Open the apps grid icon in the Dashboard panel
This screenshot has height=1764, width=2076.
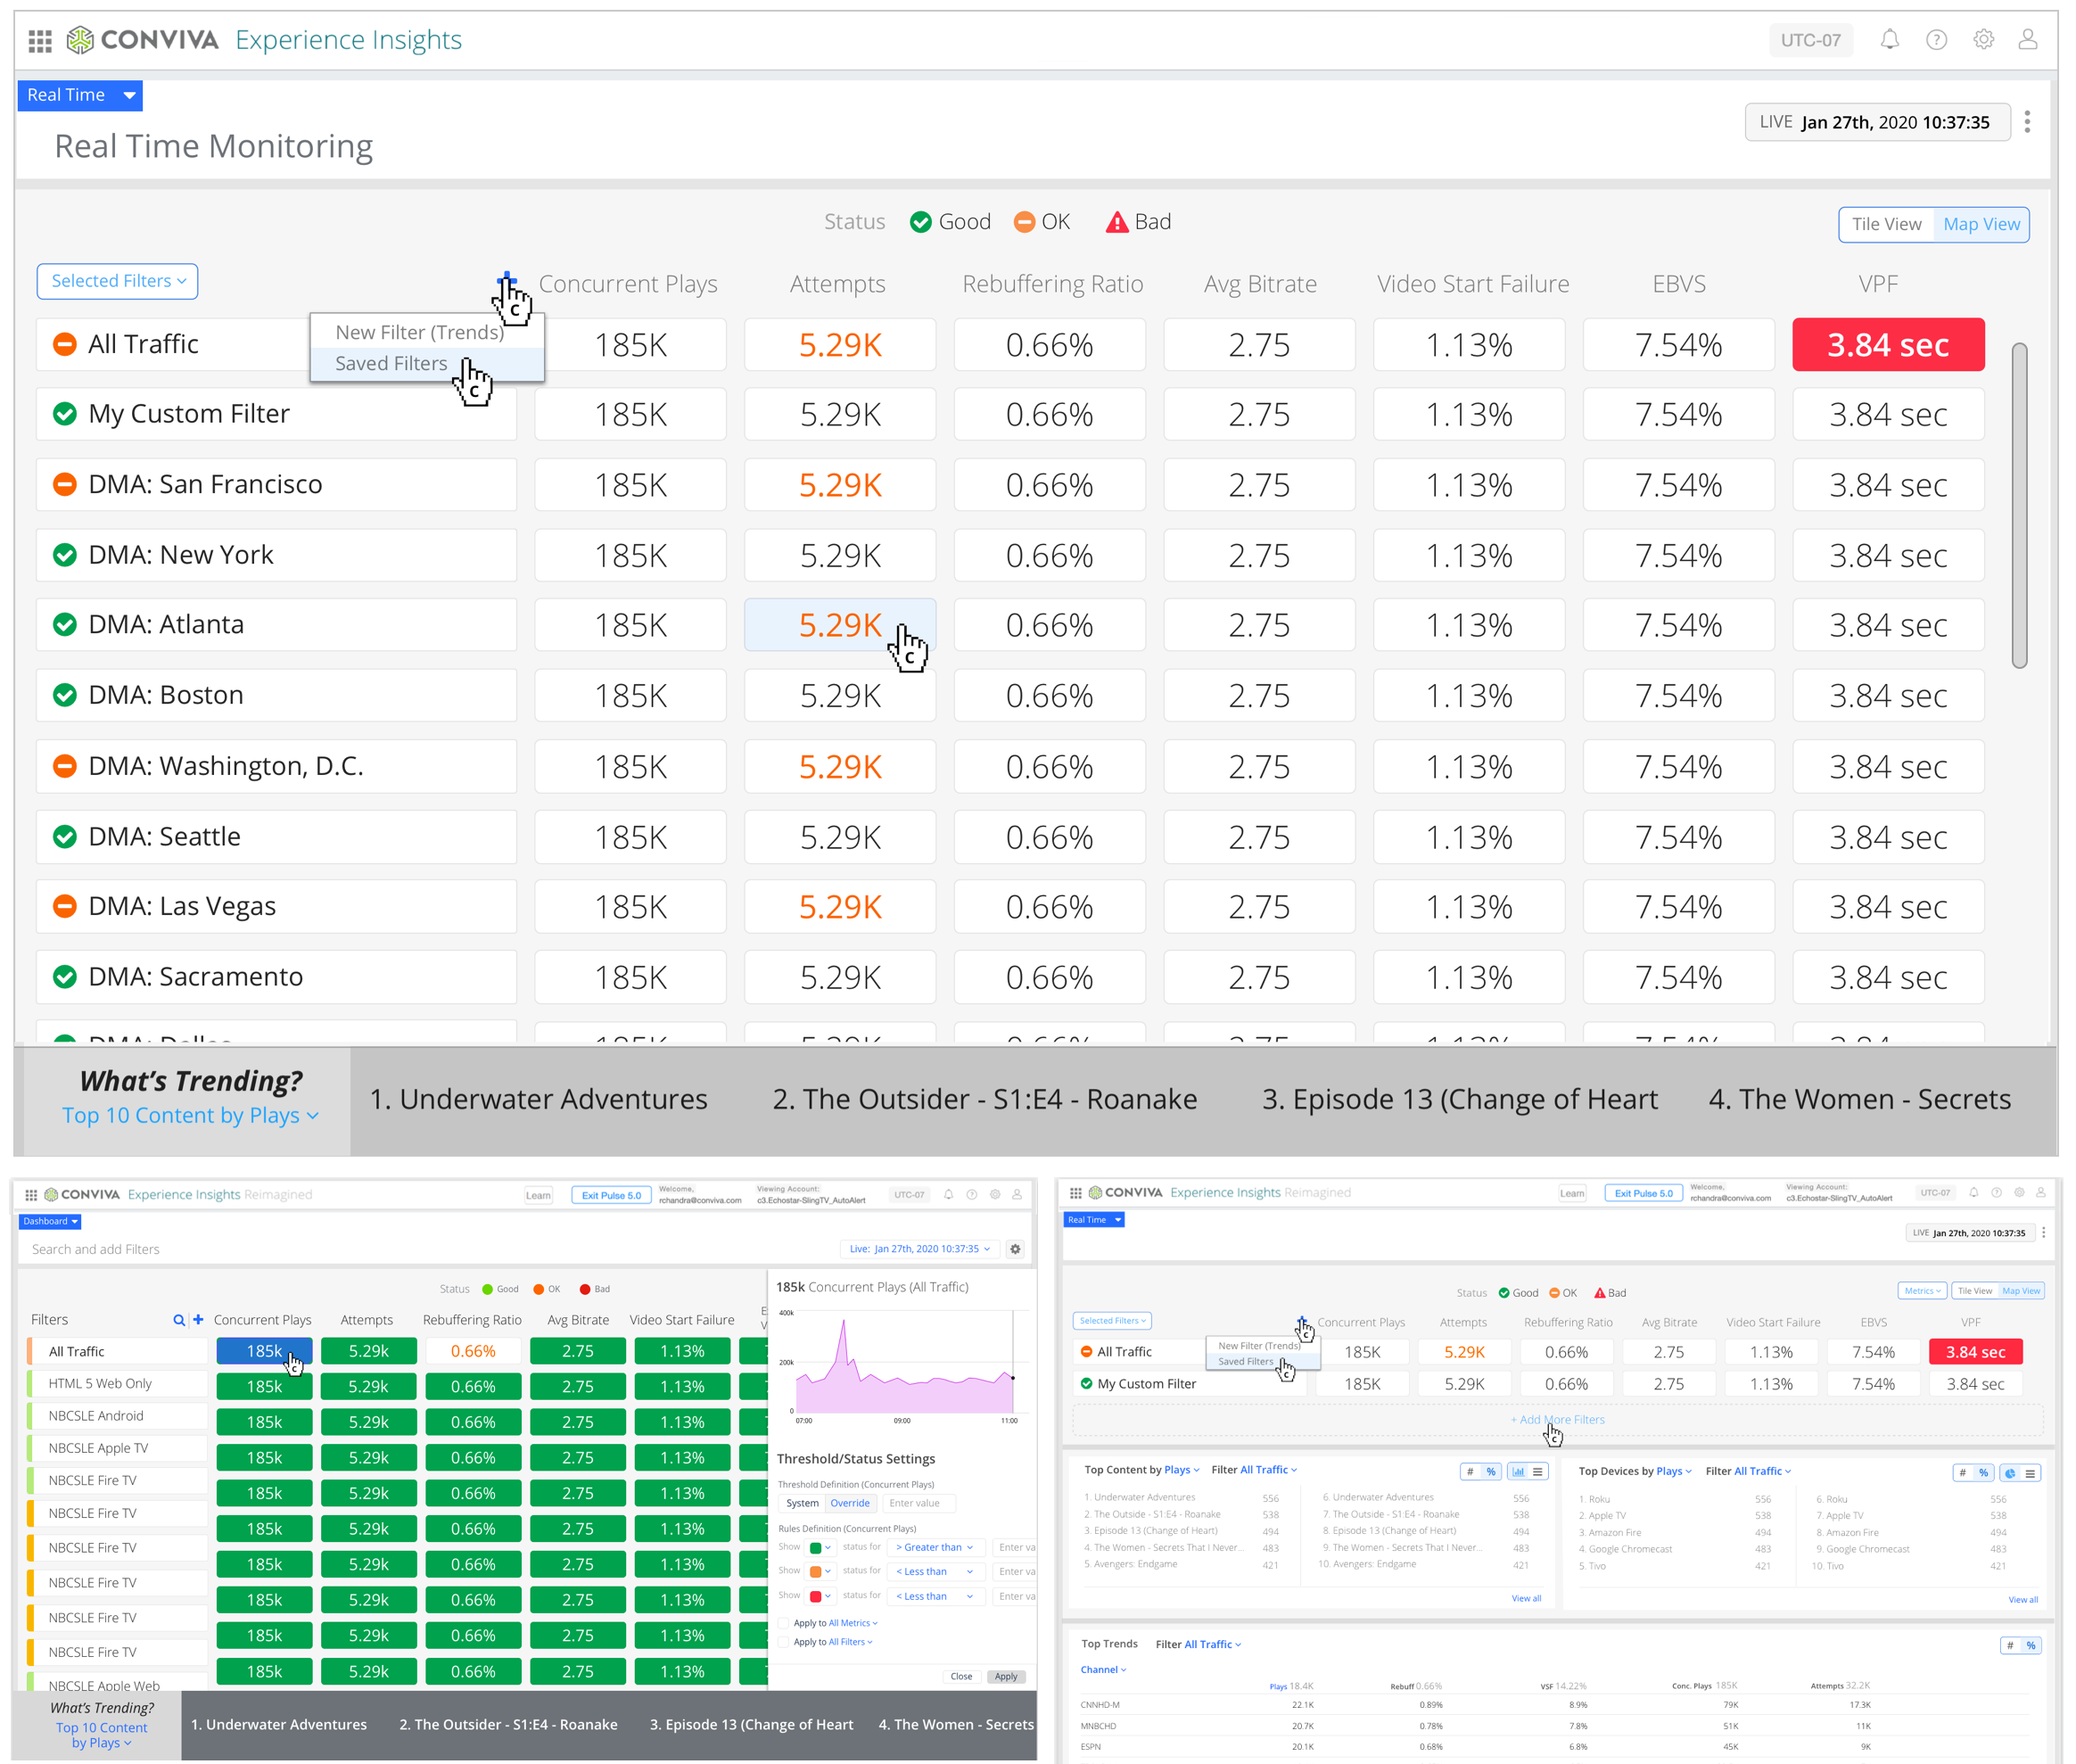31,1195
